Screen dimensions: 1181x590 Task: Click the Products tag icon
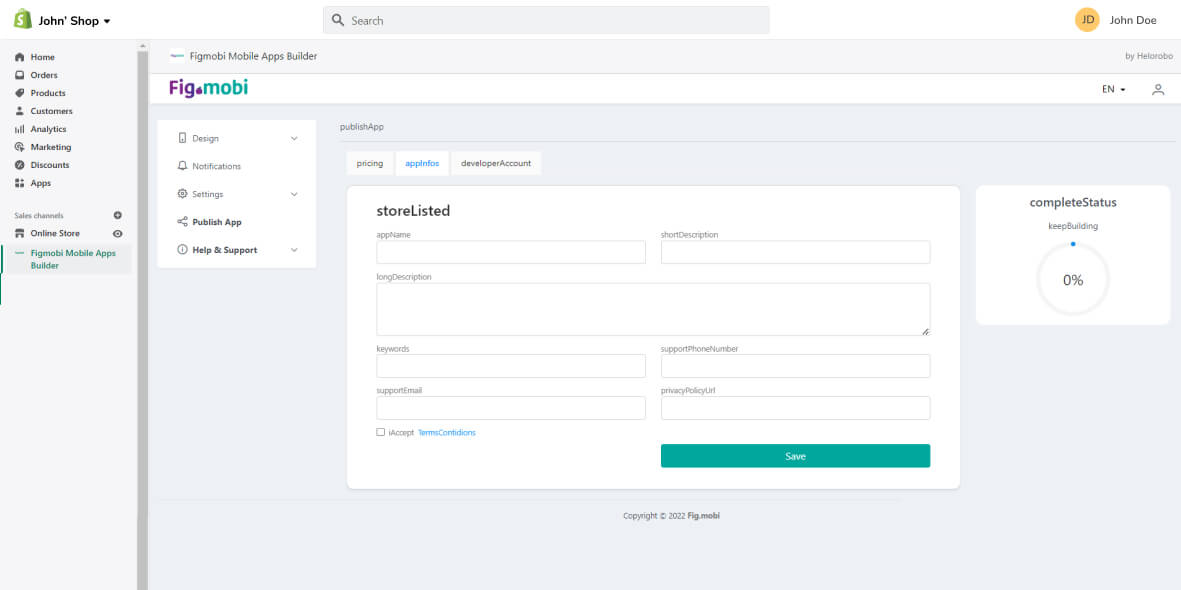19,93
